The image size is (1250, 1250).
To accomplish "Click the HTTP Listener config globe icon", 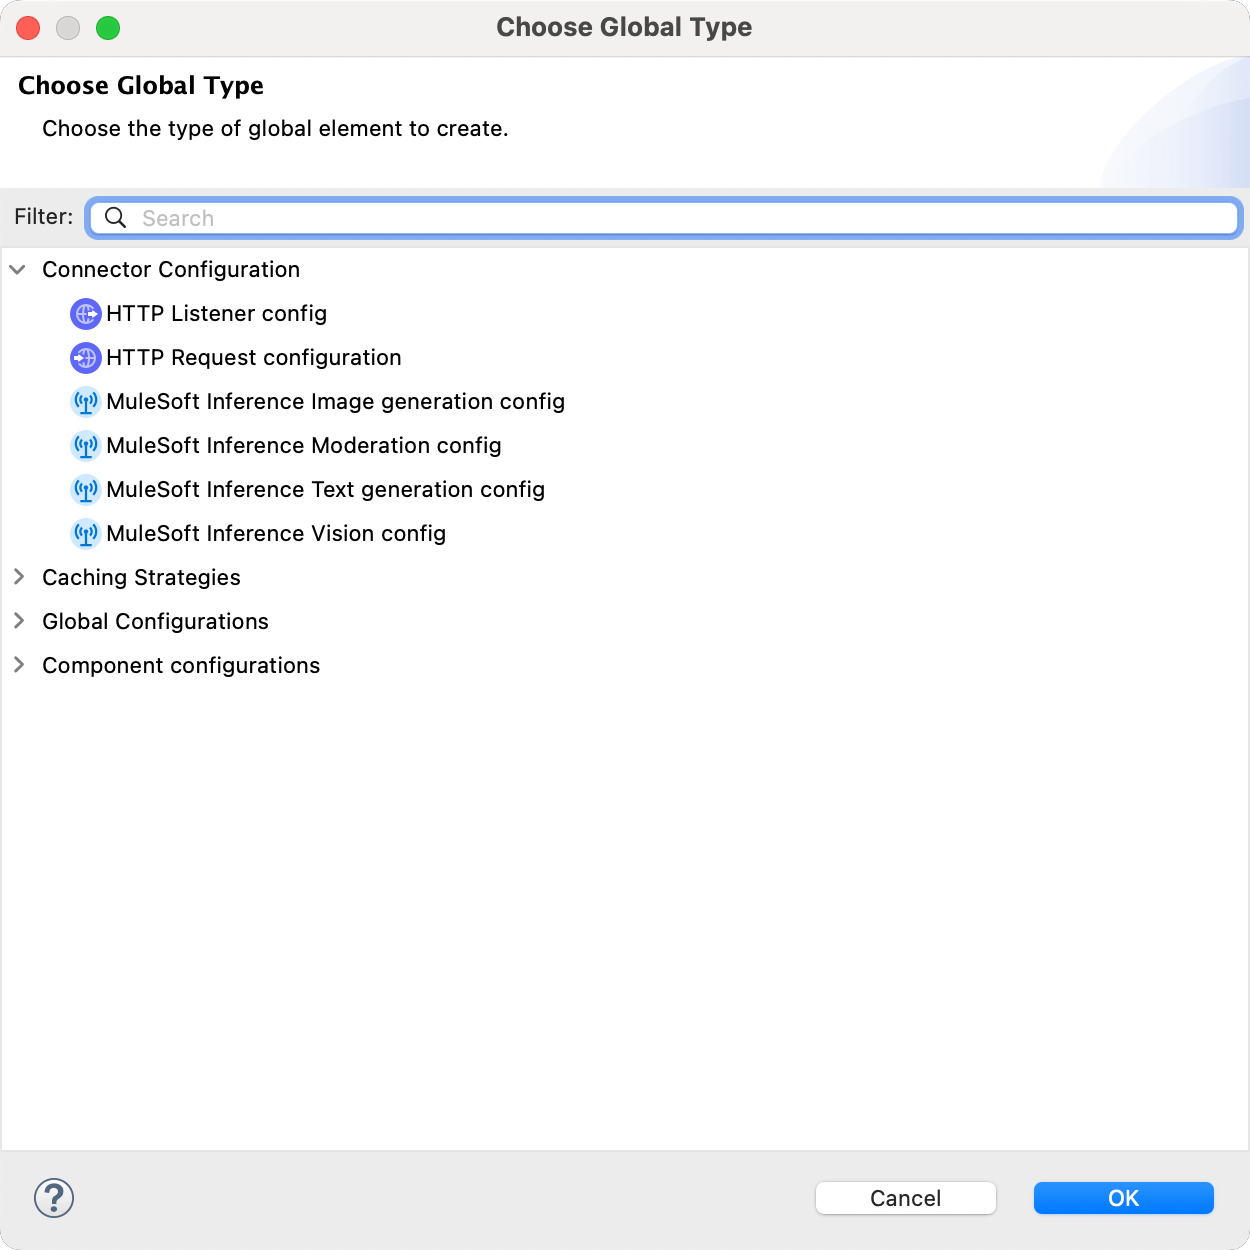I will (x=86, y=314).
